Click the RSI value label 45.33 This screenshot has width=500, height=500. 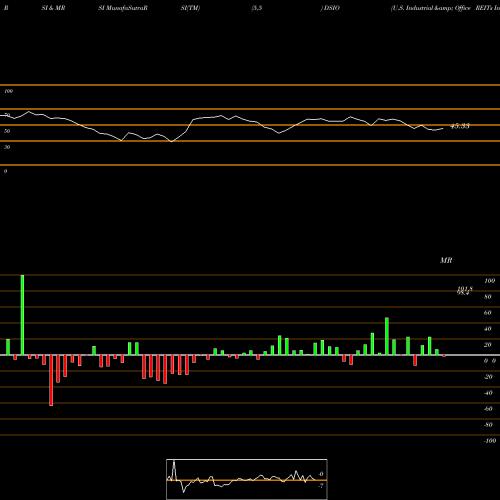(x=460, y=126)
